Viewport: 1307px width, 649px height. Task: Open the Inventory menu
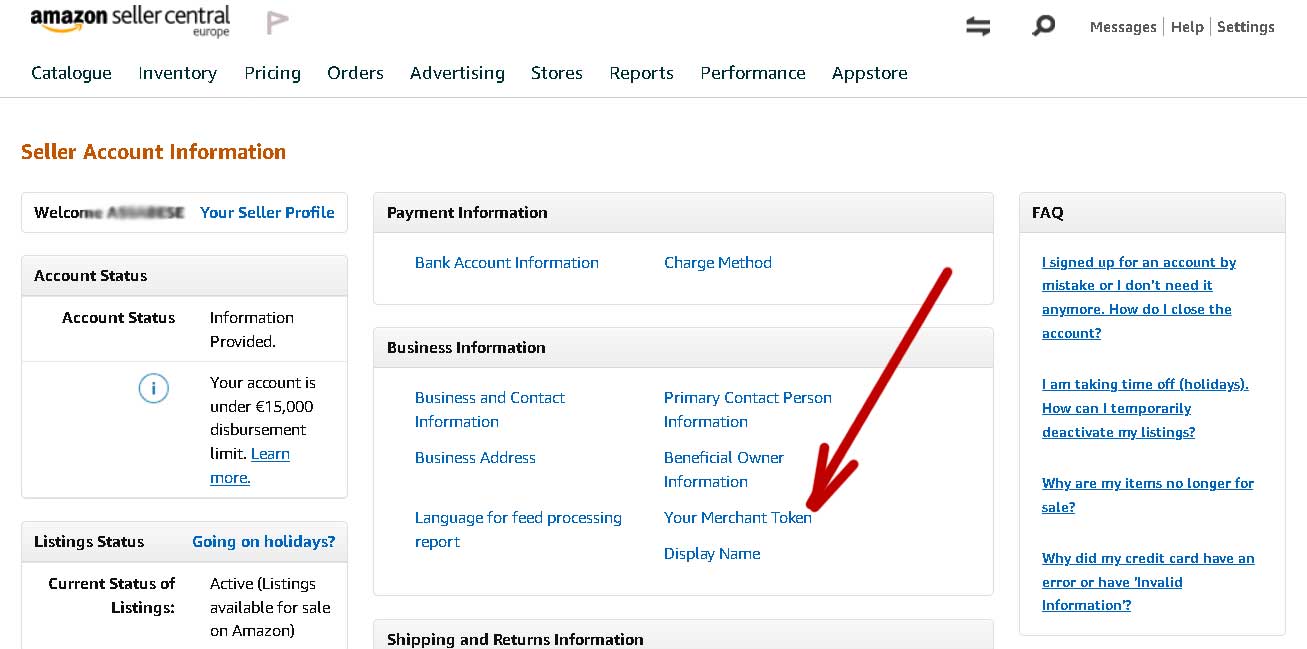(x=178, y=73)
